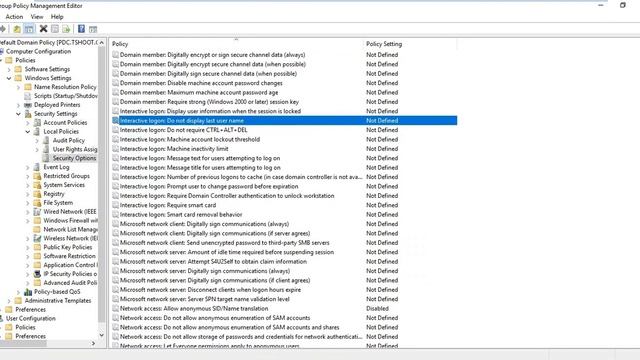Viewport: 640px width, 360px height.
Task: Click the Scripts (Startup/Shutdown) icon
Action: click(x=28, y=96)
